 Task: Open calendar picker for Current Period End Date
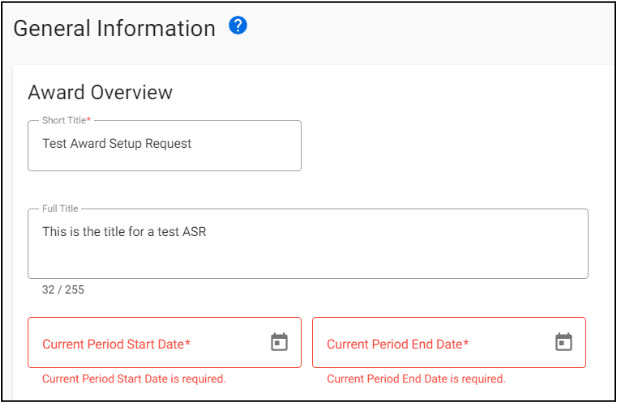[x=563, y=342]
